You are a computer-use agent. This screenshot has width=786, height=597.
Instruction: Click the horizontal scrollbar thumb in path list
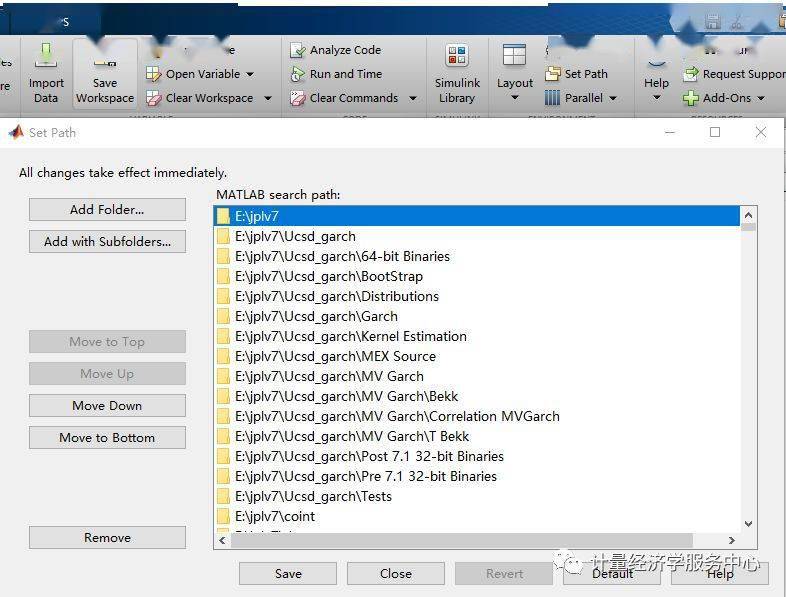tap(462, 540)
